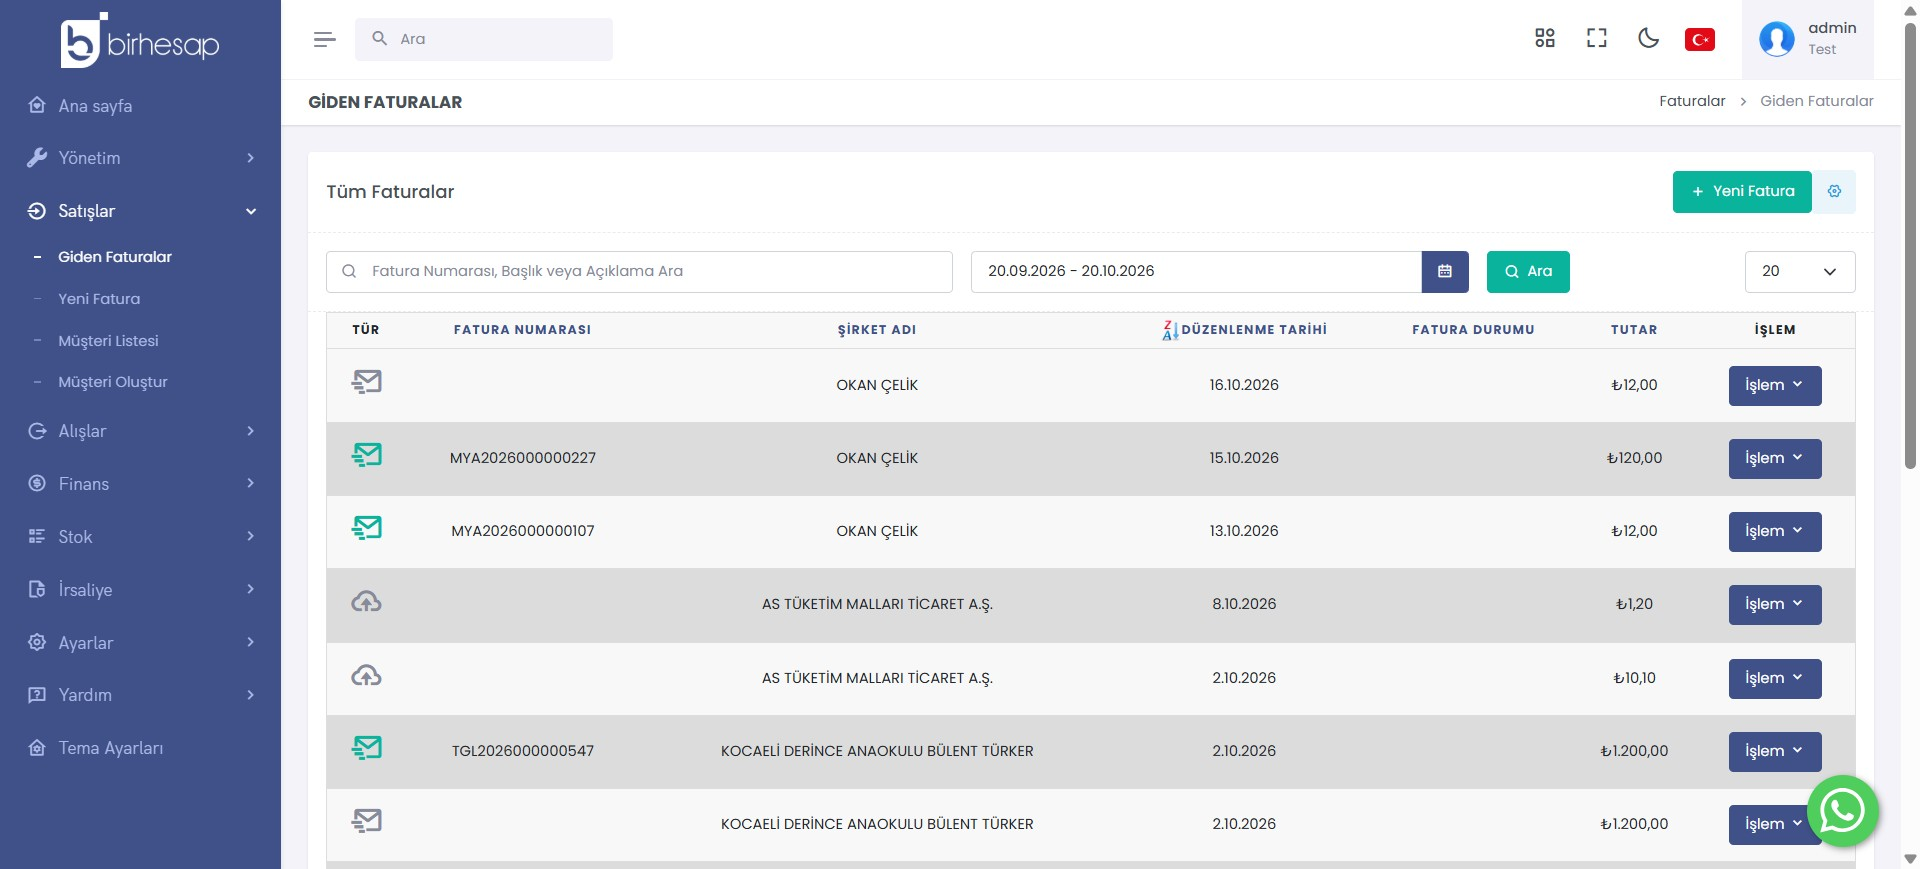Open Yeni Fatura submenu item in sidebar
The image size is (1920, 869).
click(99, 299)
